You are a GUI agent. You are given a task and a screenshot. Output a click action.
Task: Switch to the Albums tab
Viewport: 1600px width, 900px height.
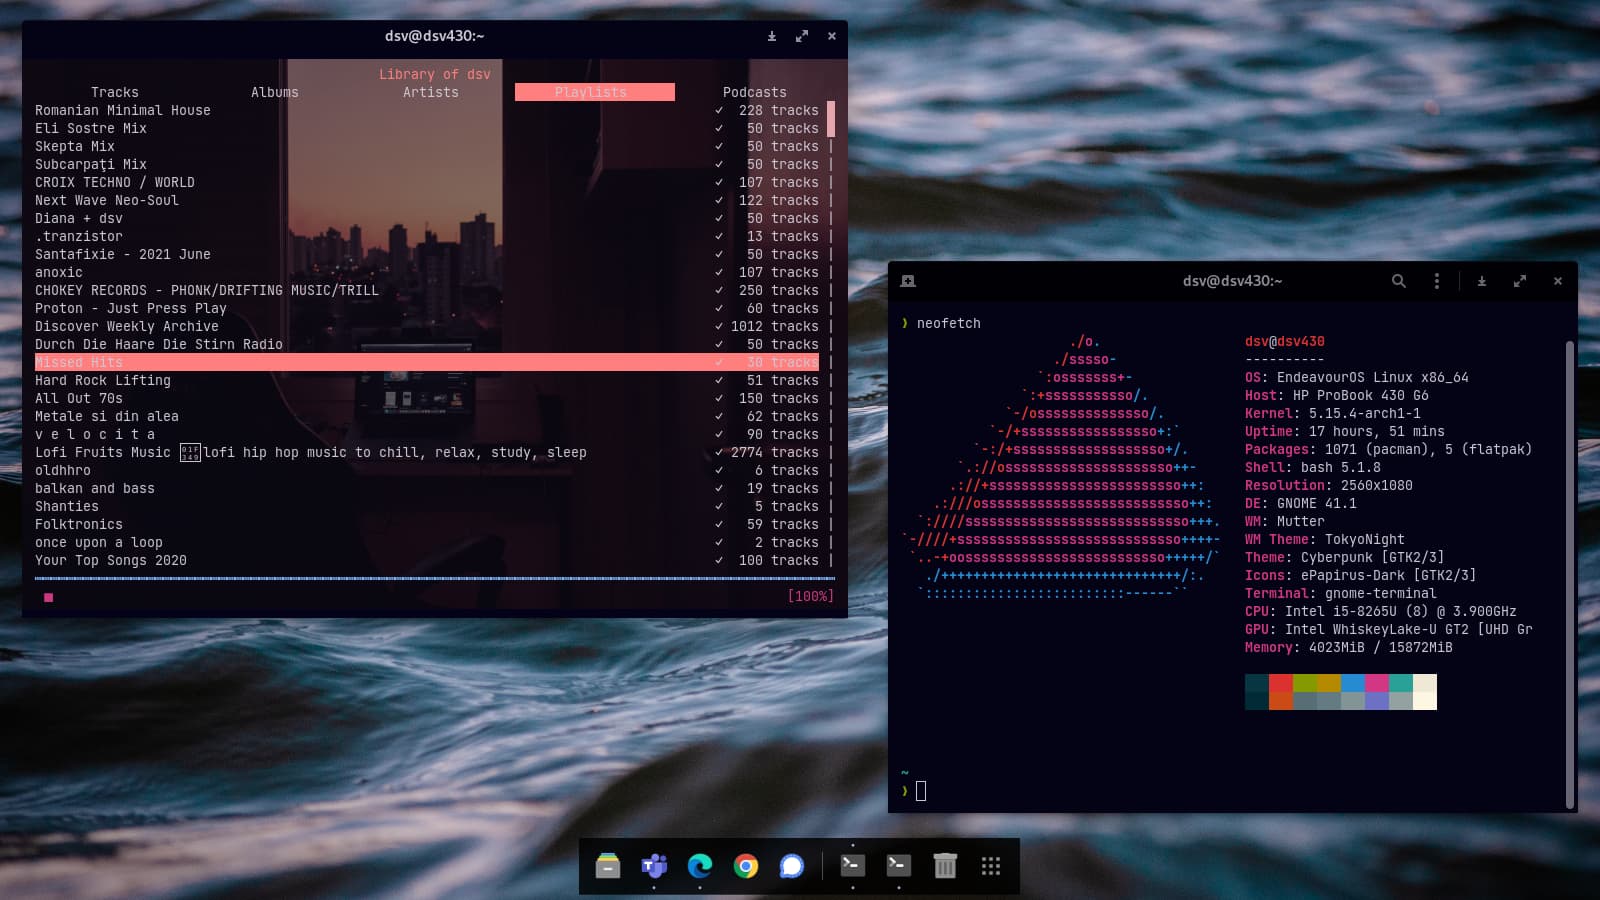(x=275, y=92)
